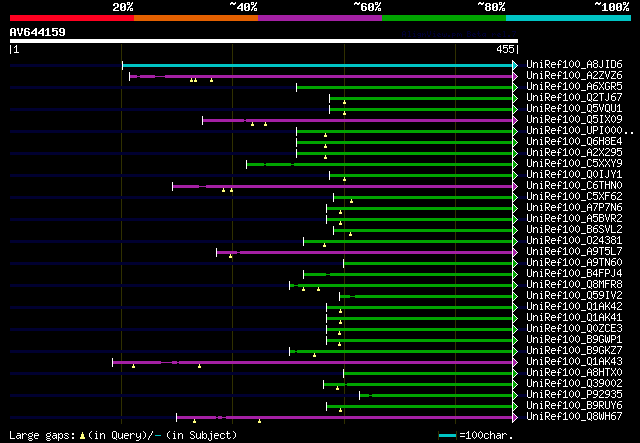640x443 pixels.
Task: Click the white query sequence bar
Action: (x=264, y=41)
